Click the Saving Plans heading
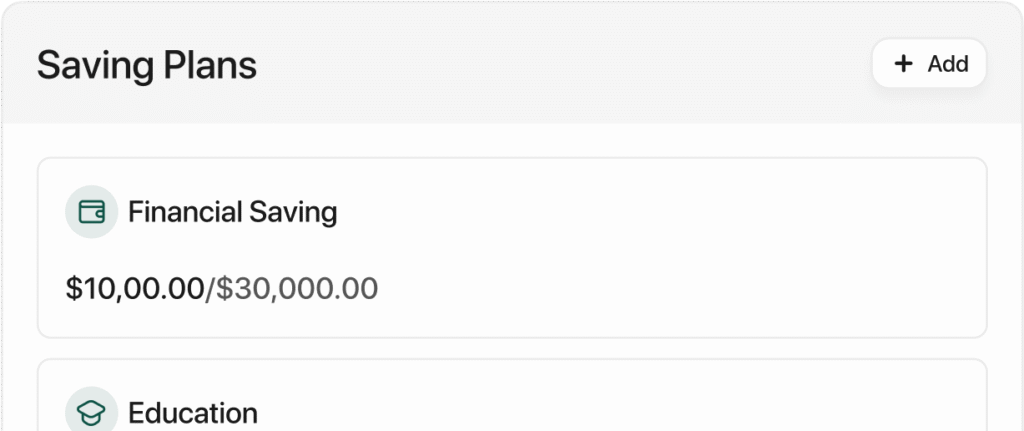This screenshot has height=431, width=1024. click(147, 65)
